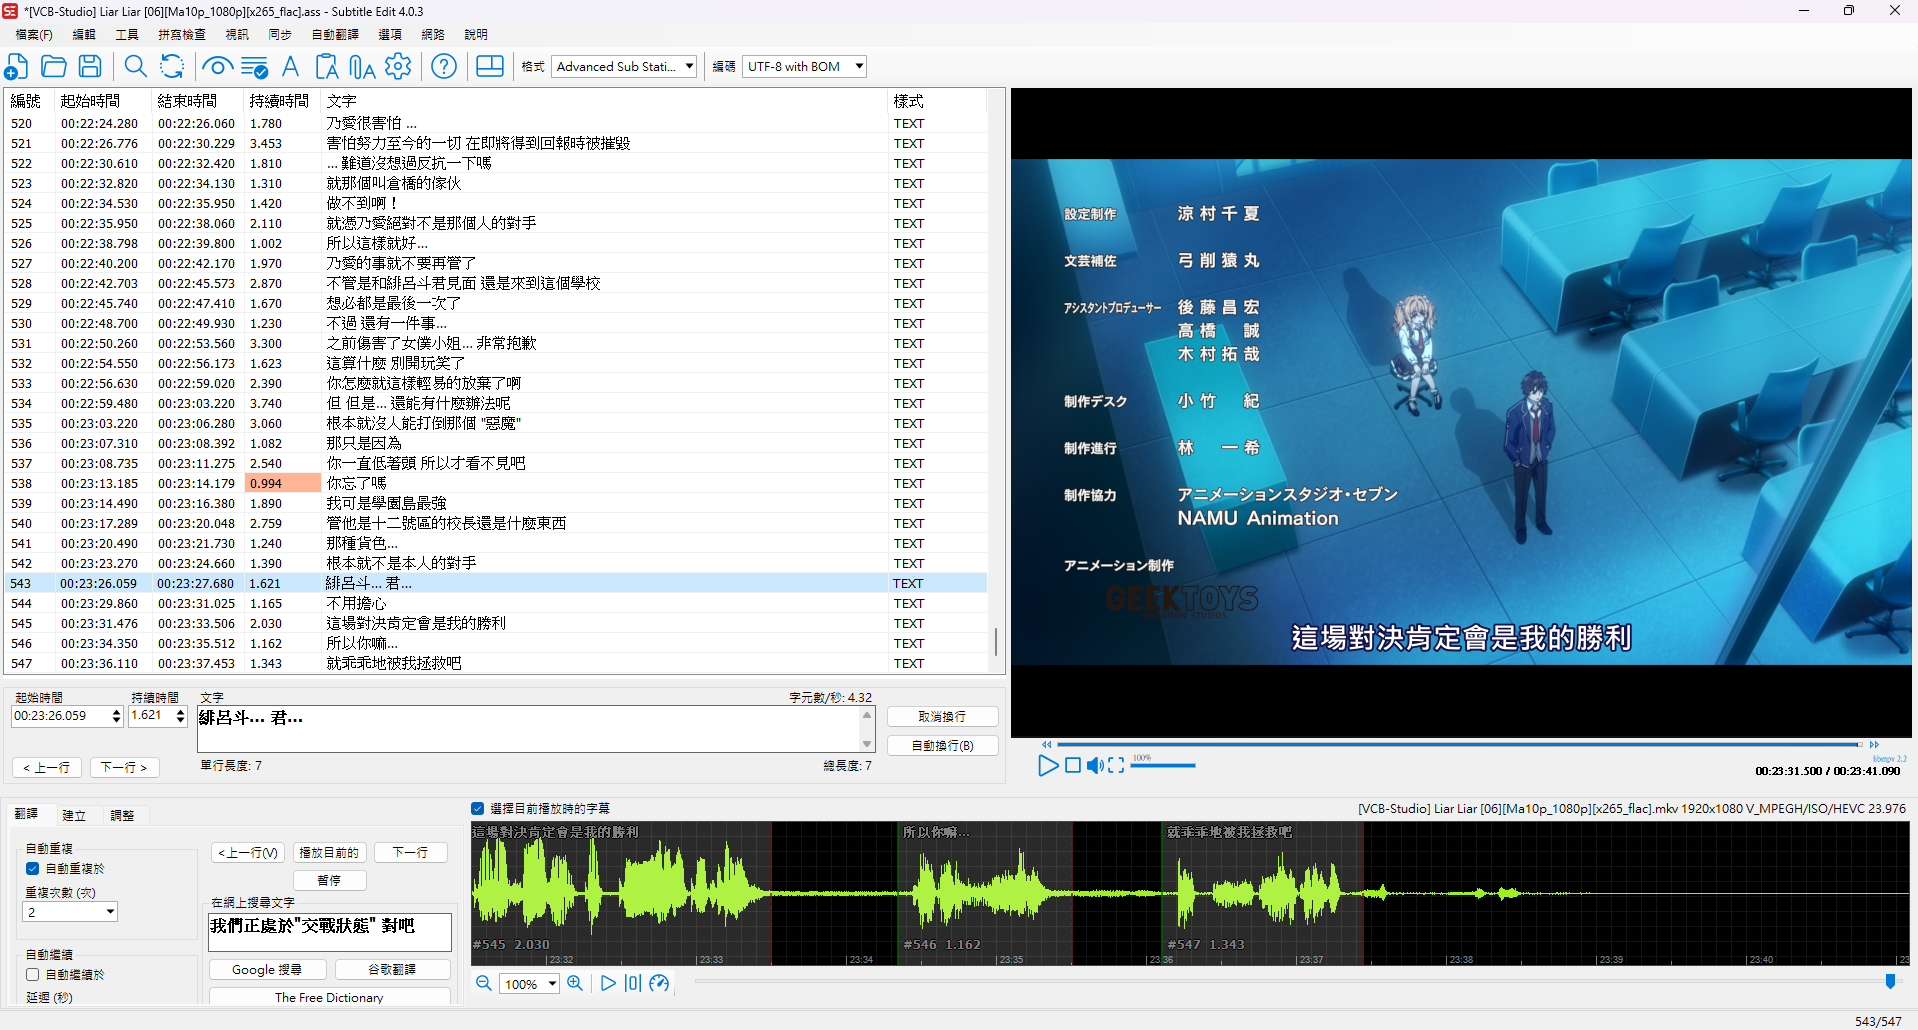Open visual sync via the eye icon

pyautogui.click(x=217, y=67)
